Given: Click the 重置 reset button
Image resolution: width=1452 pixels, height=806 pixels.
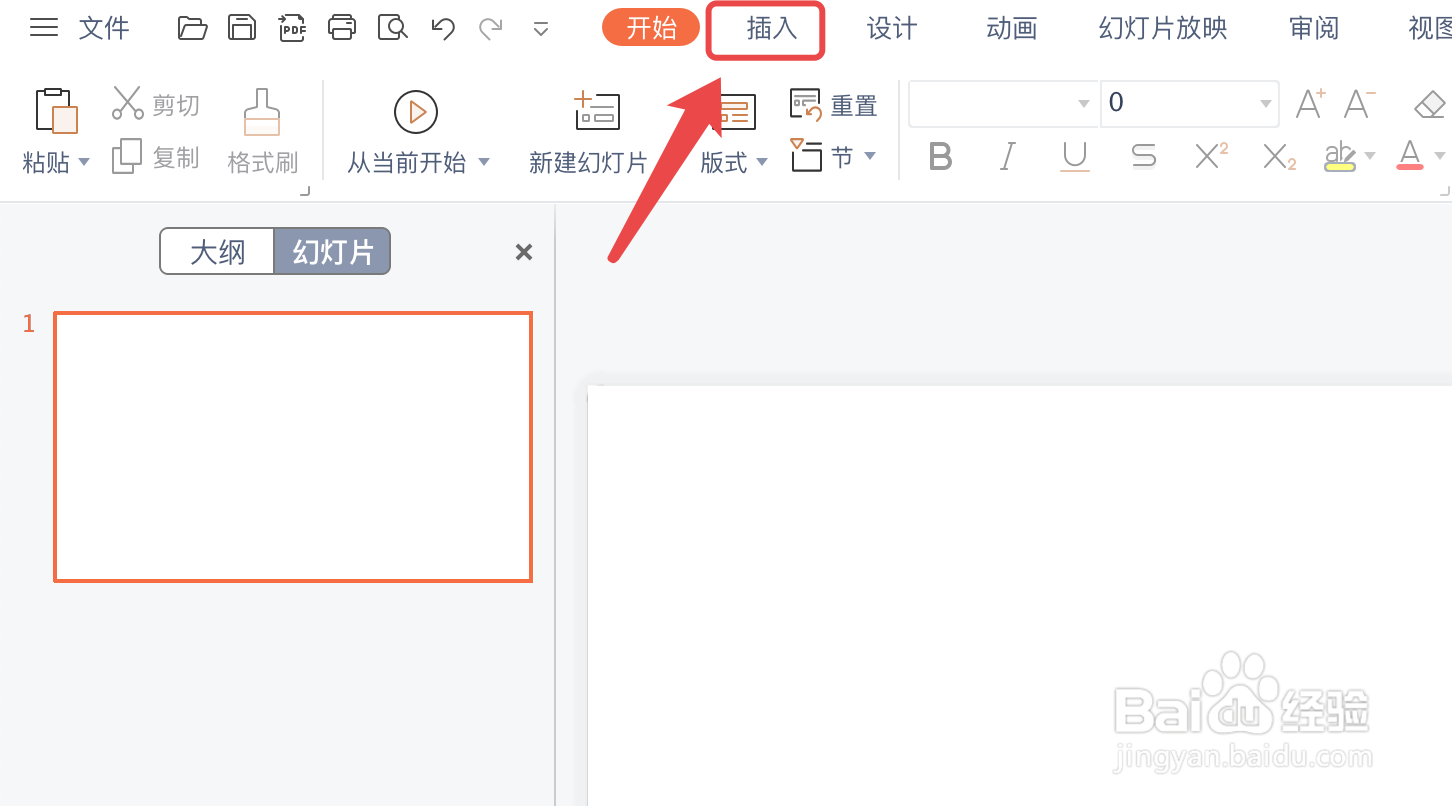Looking at the screenshot, I should pos(833,105).
